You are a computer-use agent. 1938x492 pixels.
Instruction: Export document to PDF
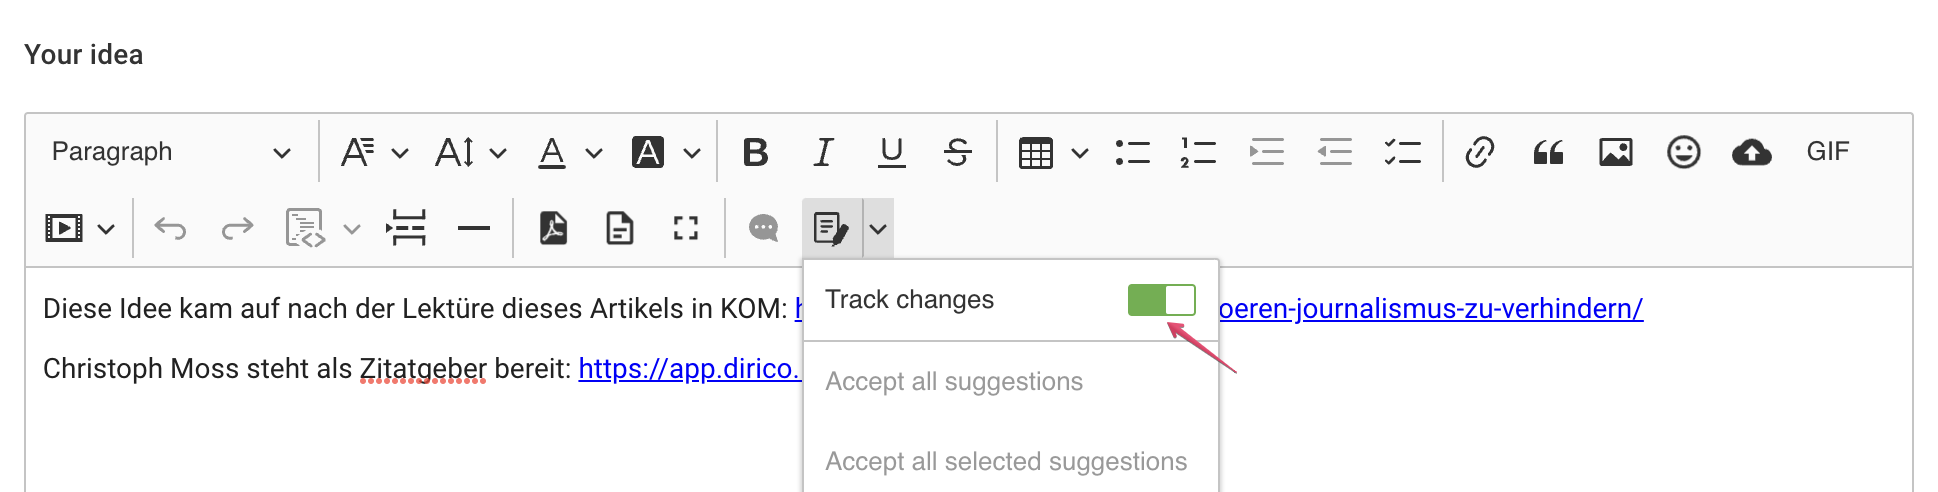(x=553, y=228)
